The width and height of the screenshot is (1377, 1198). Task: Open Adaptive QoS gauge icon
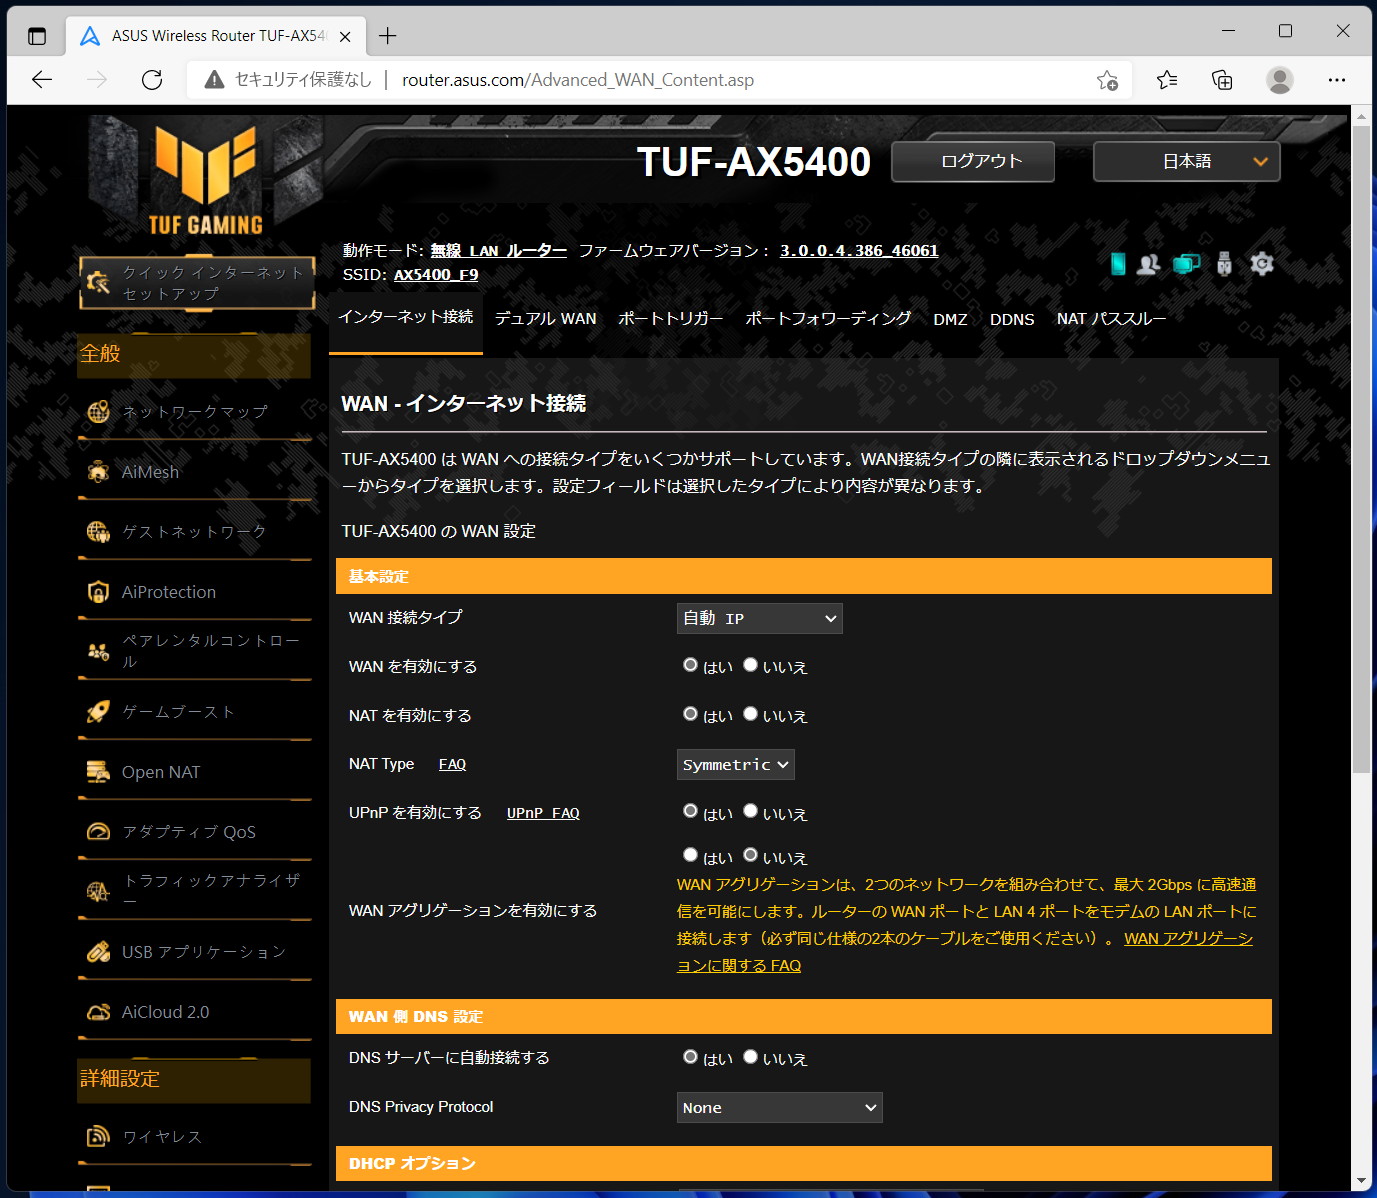point(98,832)
